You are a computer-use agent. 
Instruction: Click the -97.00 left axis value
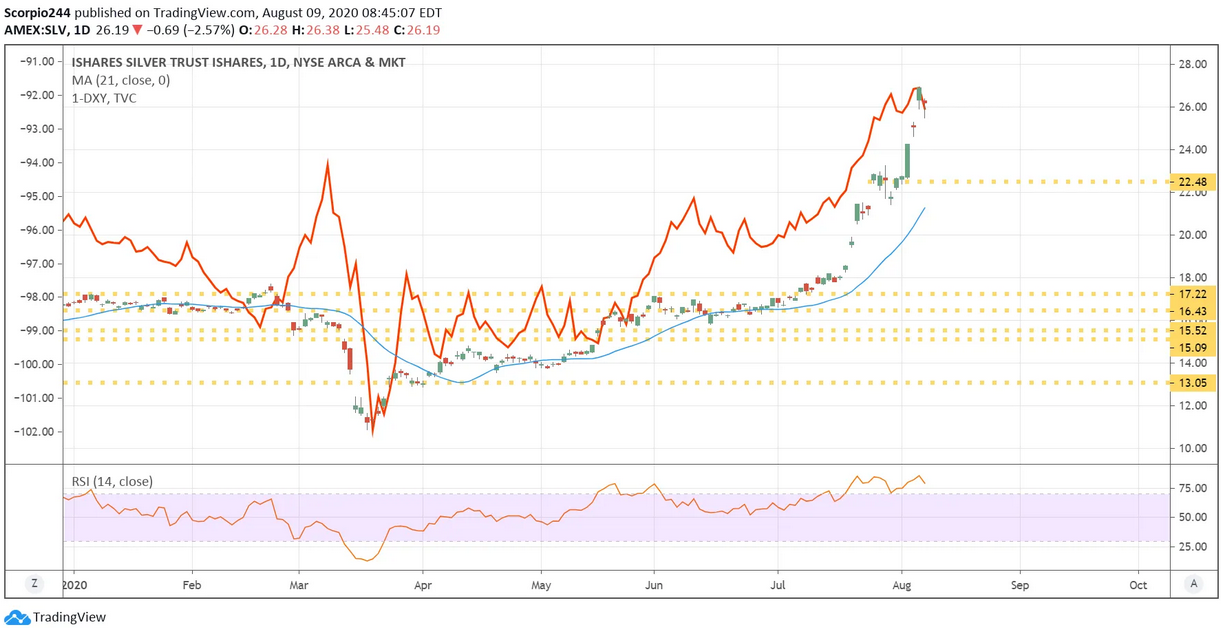[x=35, y=264]
